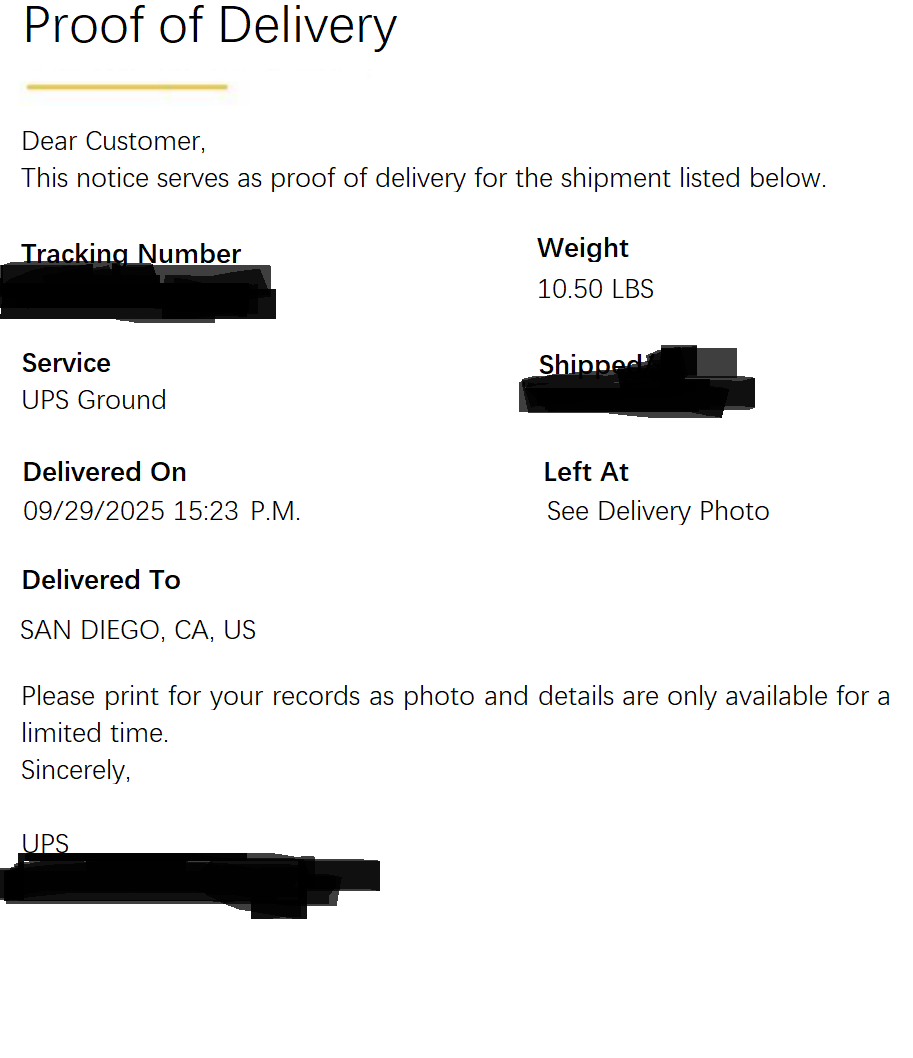Click the Dear Customer greeting
913x1058 pixels.
(114, 141)
